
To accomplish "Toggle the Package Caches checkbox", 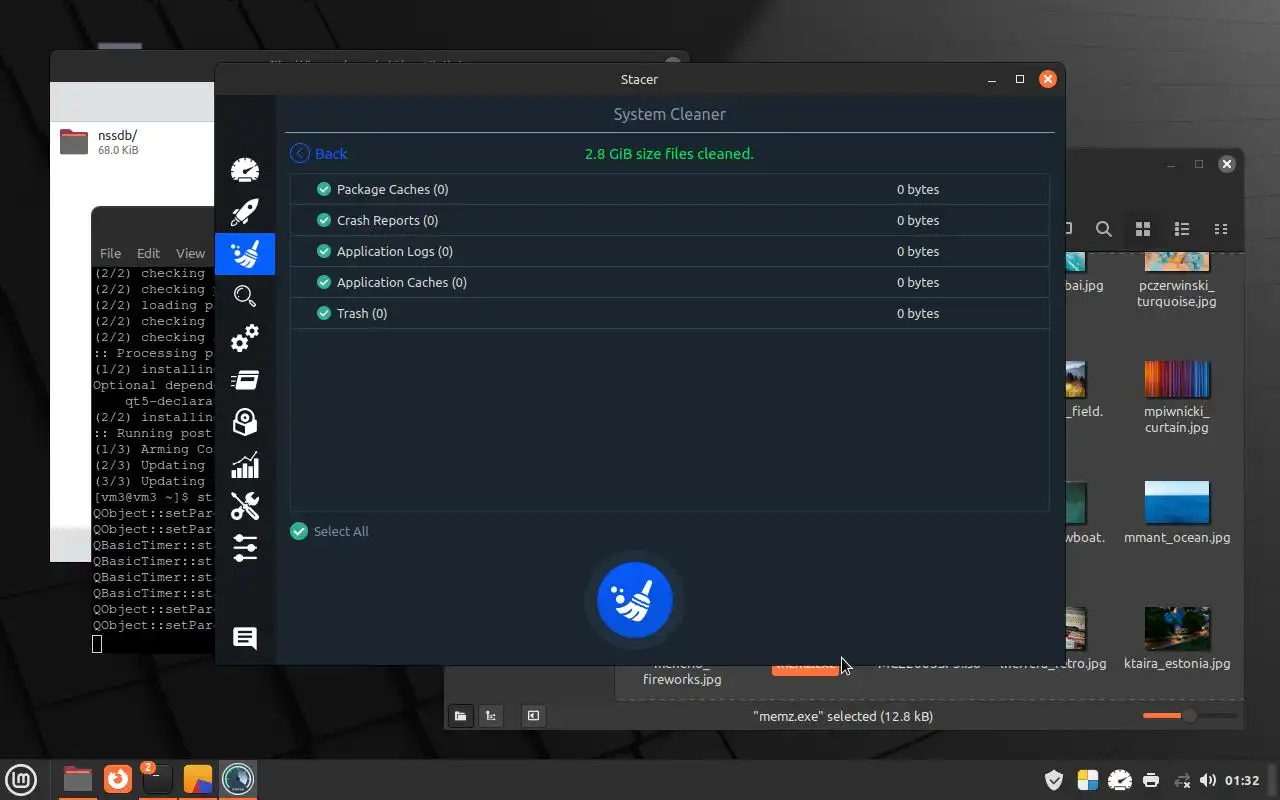I will pyautogui.click(x=324, y=189).
